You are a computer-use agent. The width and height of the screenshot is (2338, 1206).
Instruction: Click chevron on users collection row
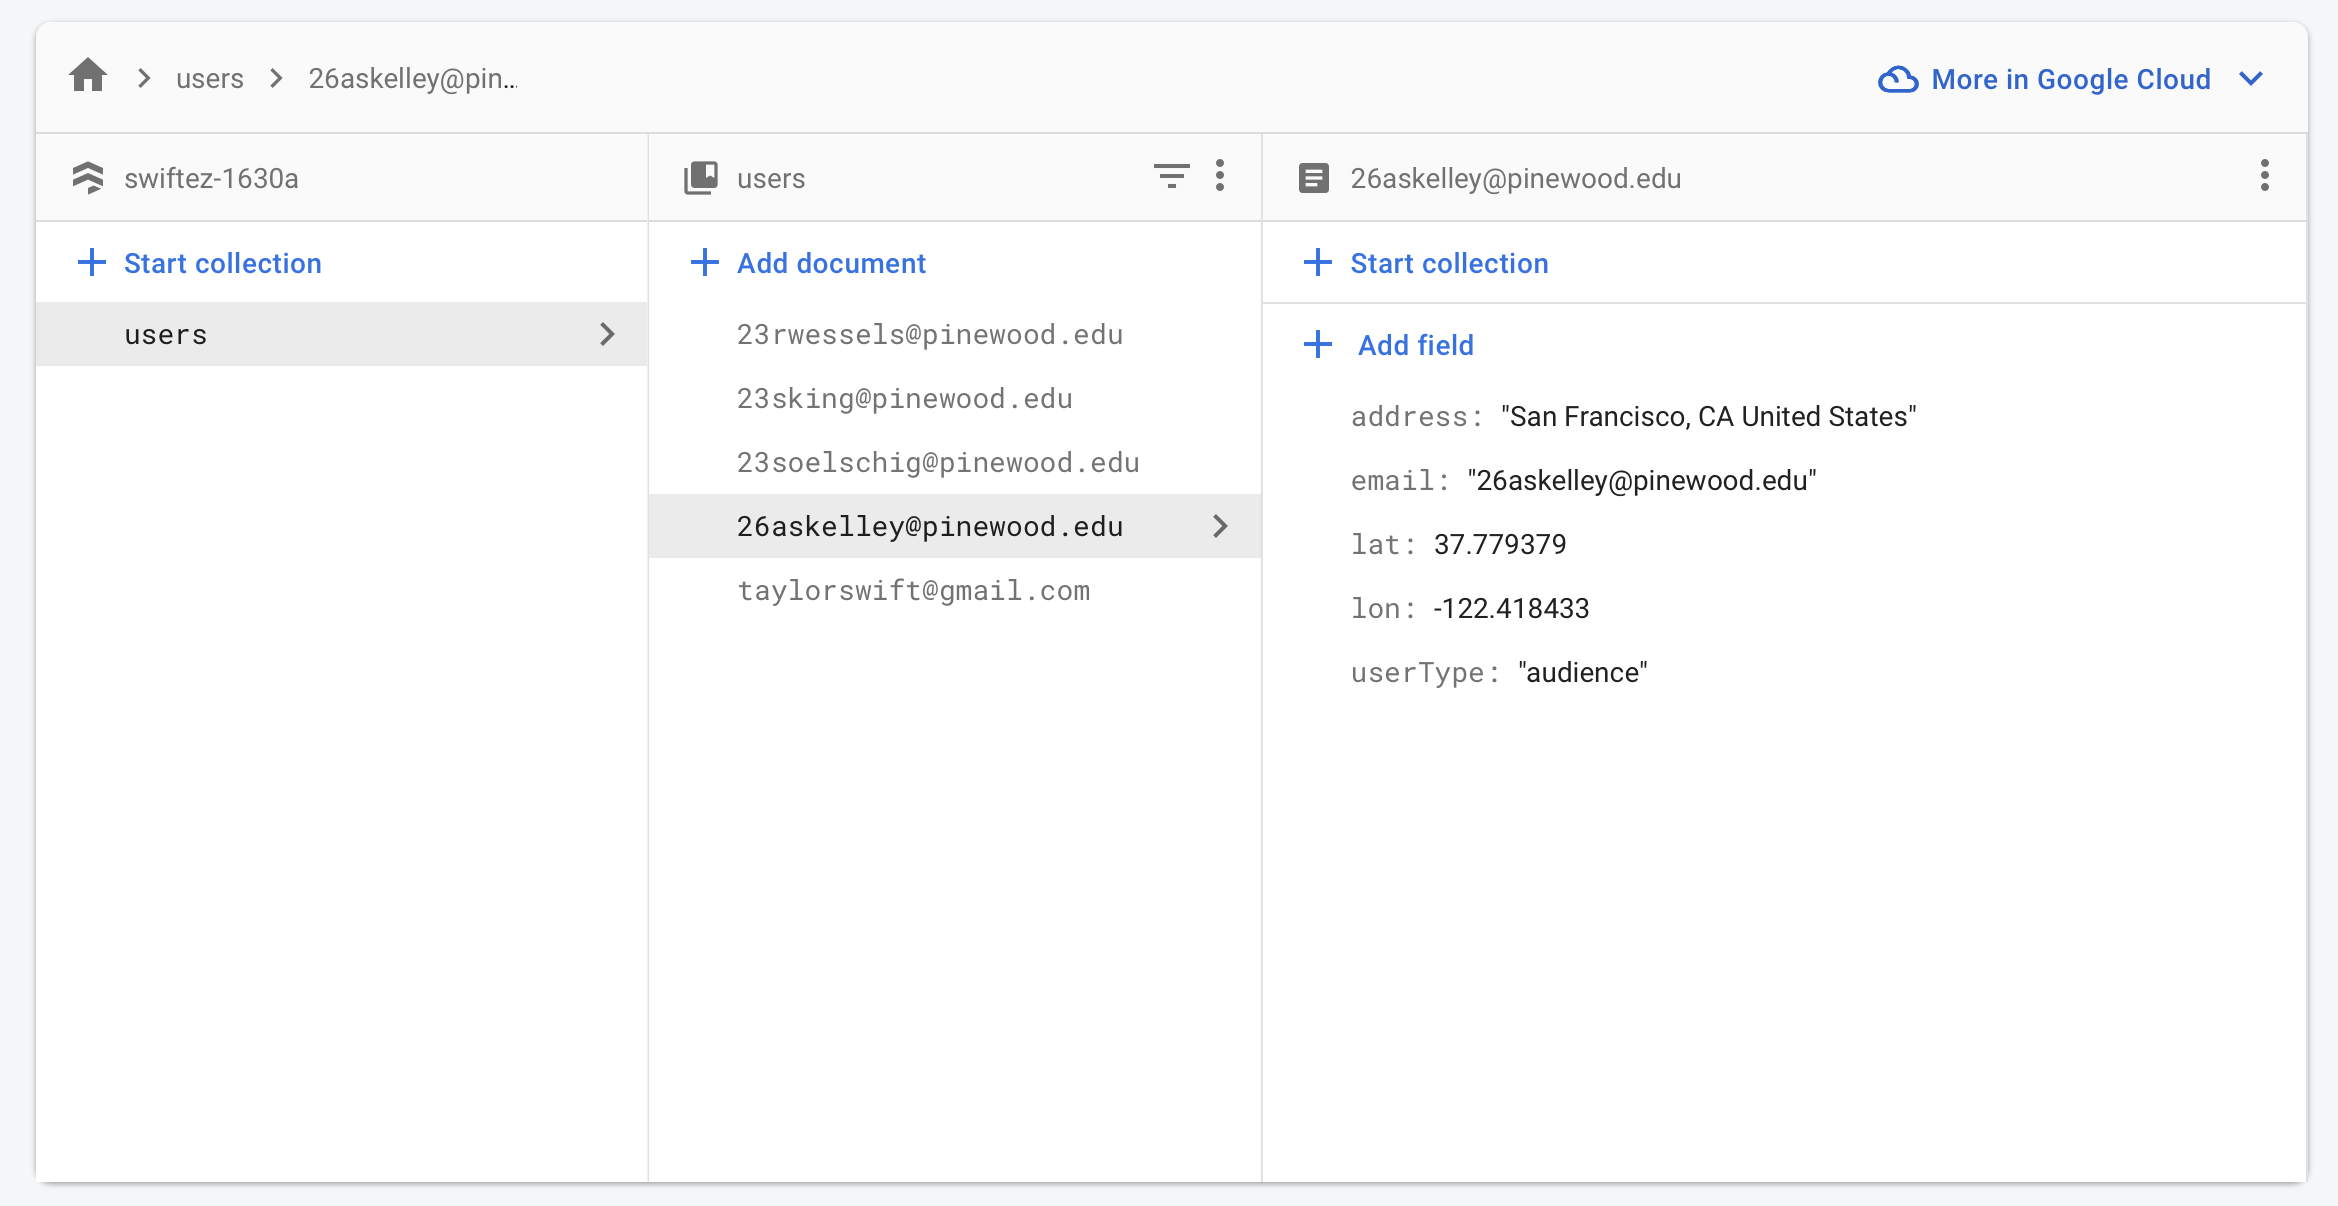coord(607,334)
